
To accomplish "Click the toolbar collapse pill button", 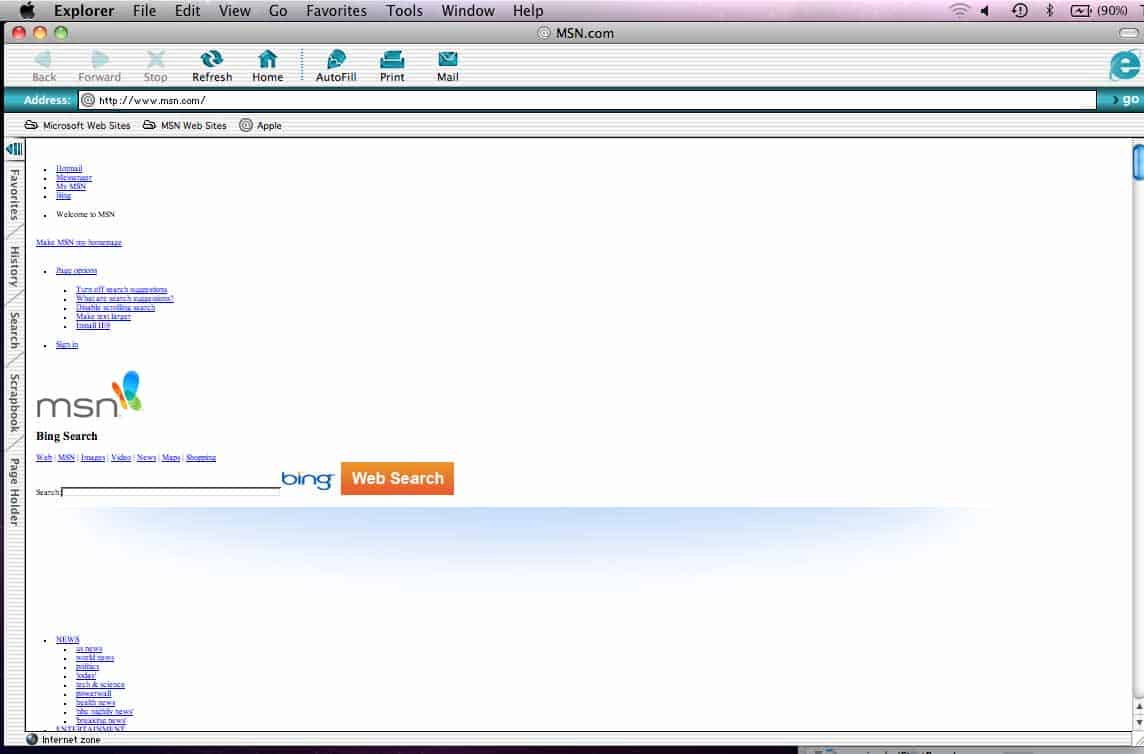I will [1128, 33].
